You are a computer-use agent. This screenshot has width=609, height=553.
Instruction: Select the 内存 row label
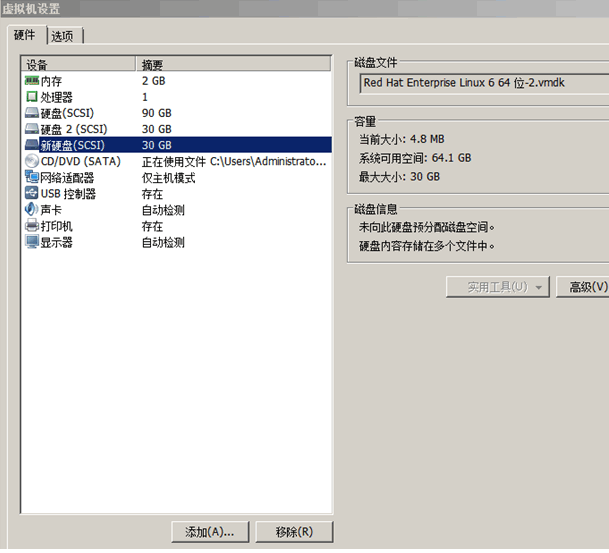coord(51,81)
